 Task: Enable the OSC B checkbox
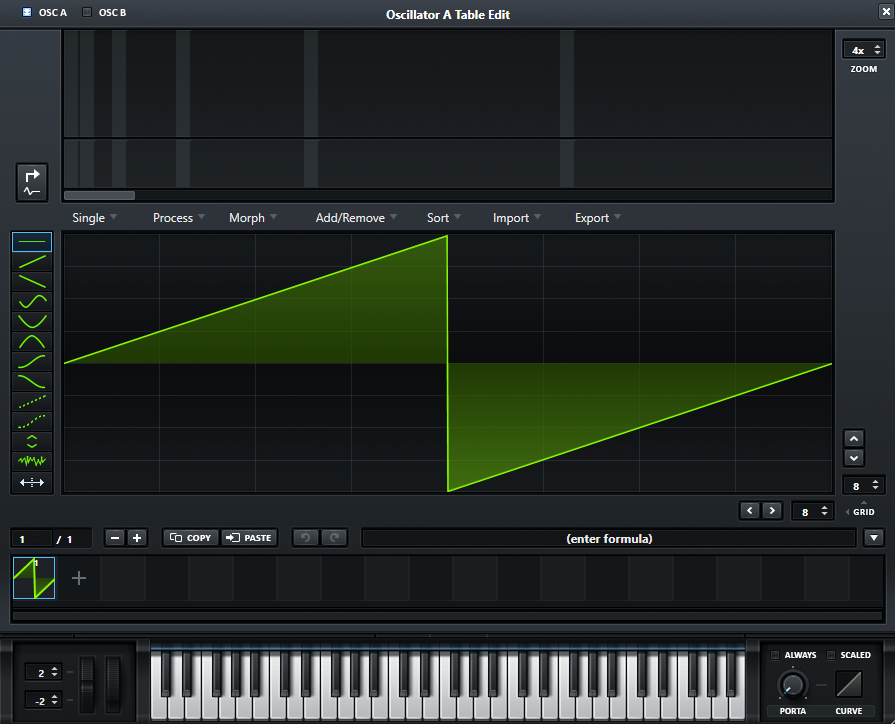tap(87, 13)
